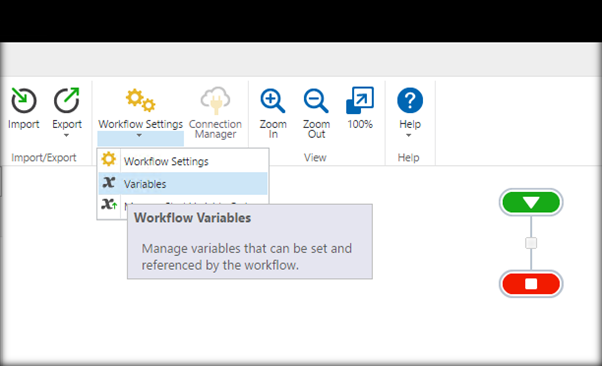Screen dimensions: 602x366
Task: Open the Help question mark icon
Action: 410,100
